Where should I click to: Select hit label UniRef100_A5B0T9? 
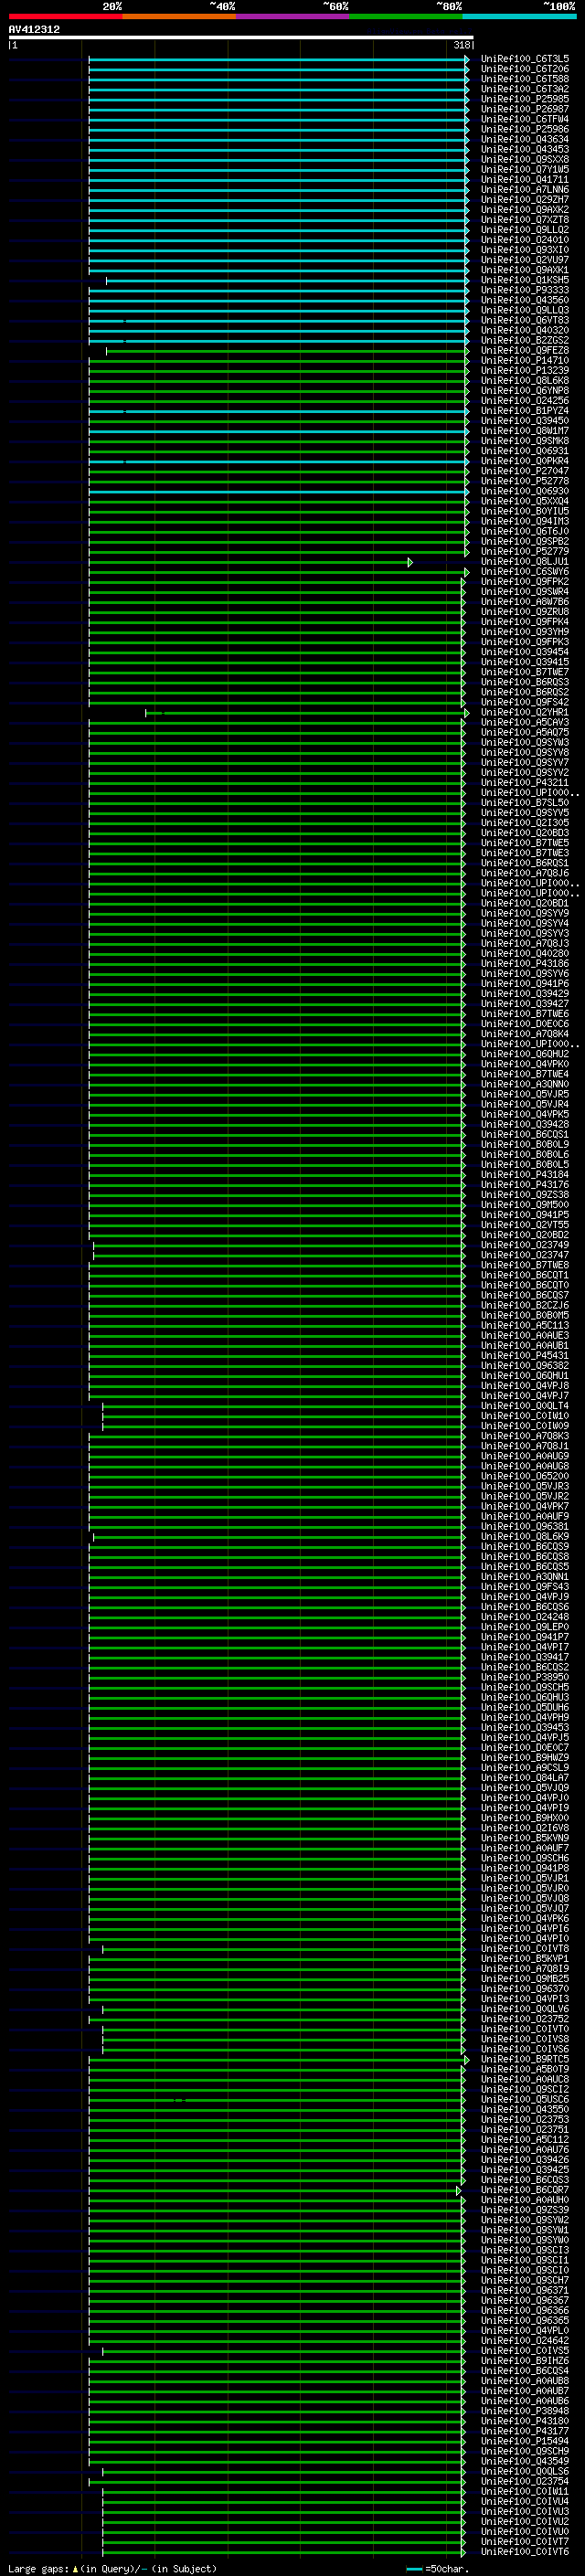(524, 2069)
